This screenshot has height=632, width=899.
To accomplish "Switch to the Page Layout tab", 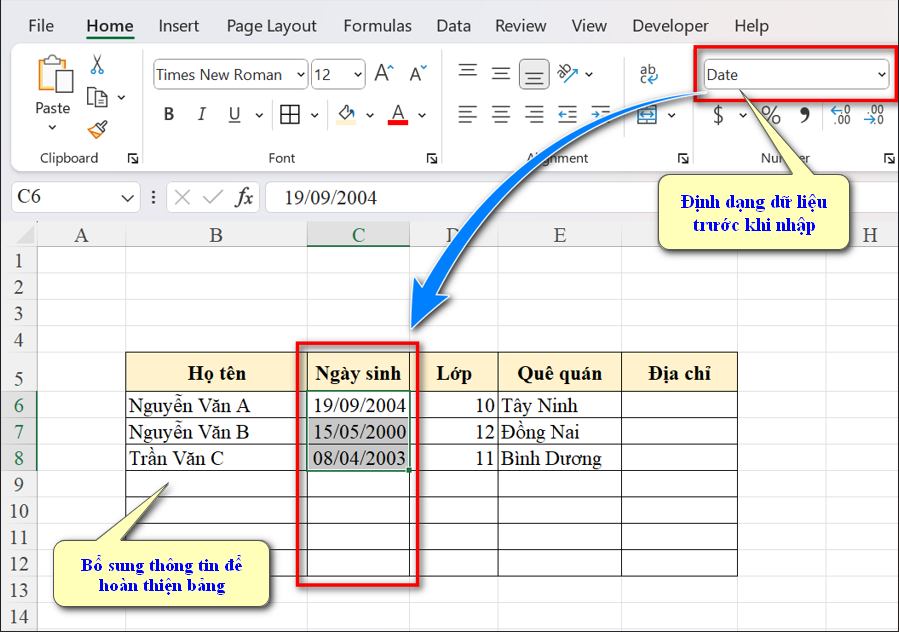I will point(271,26).
